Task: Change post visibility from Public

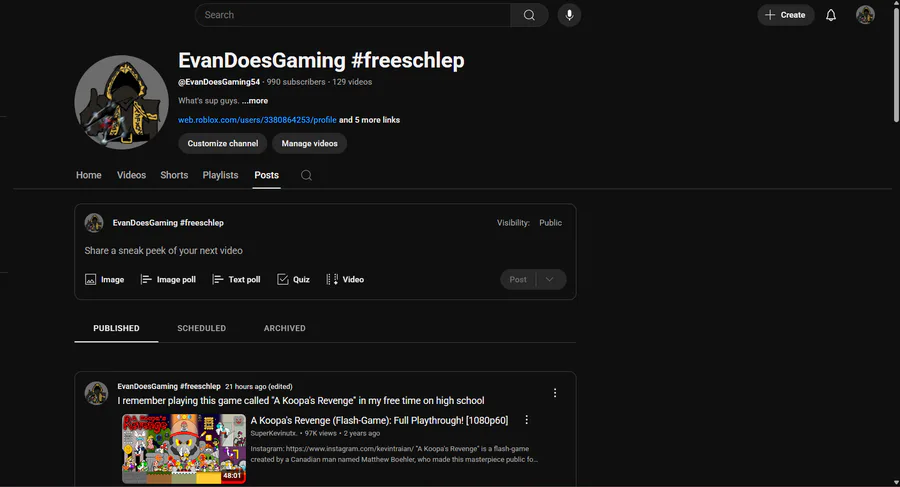Action: 550,223
